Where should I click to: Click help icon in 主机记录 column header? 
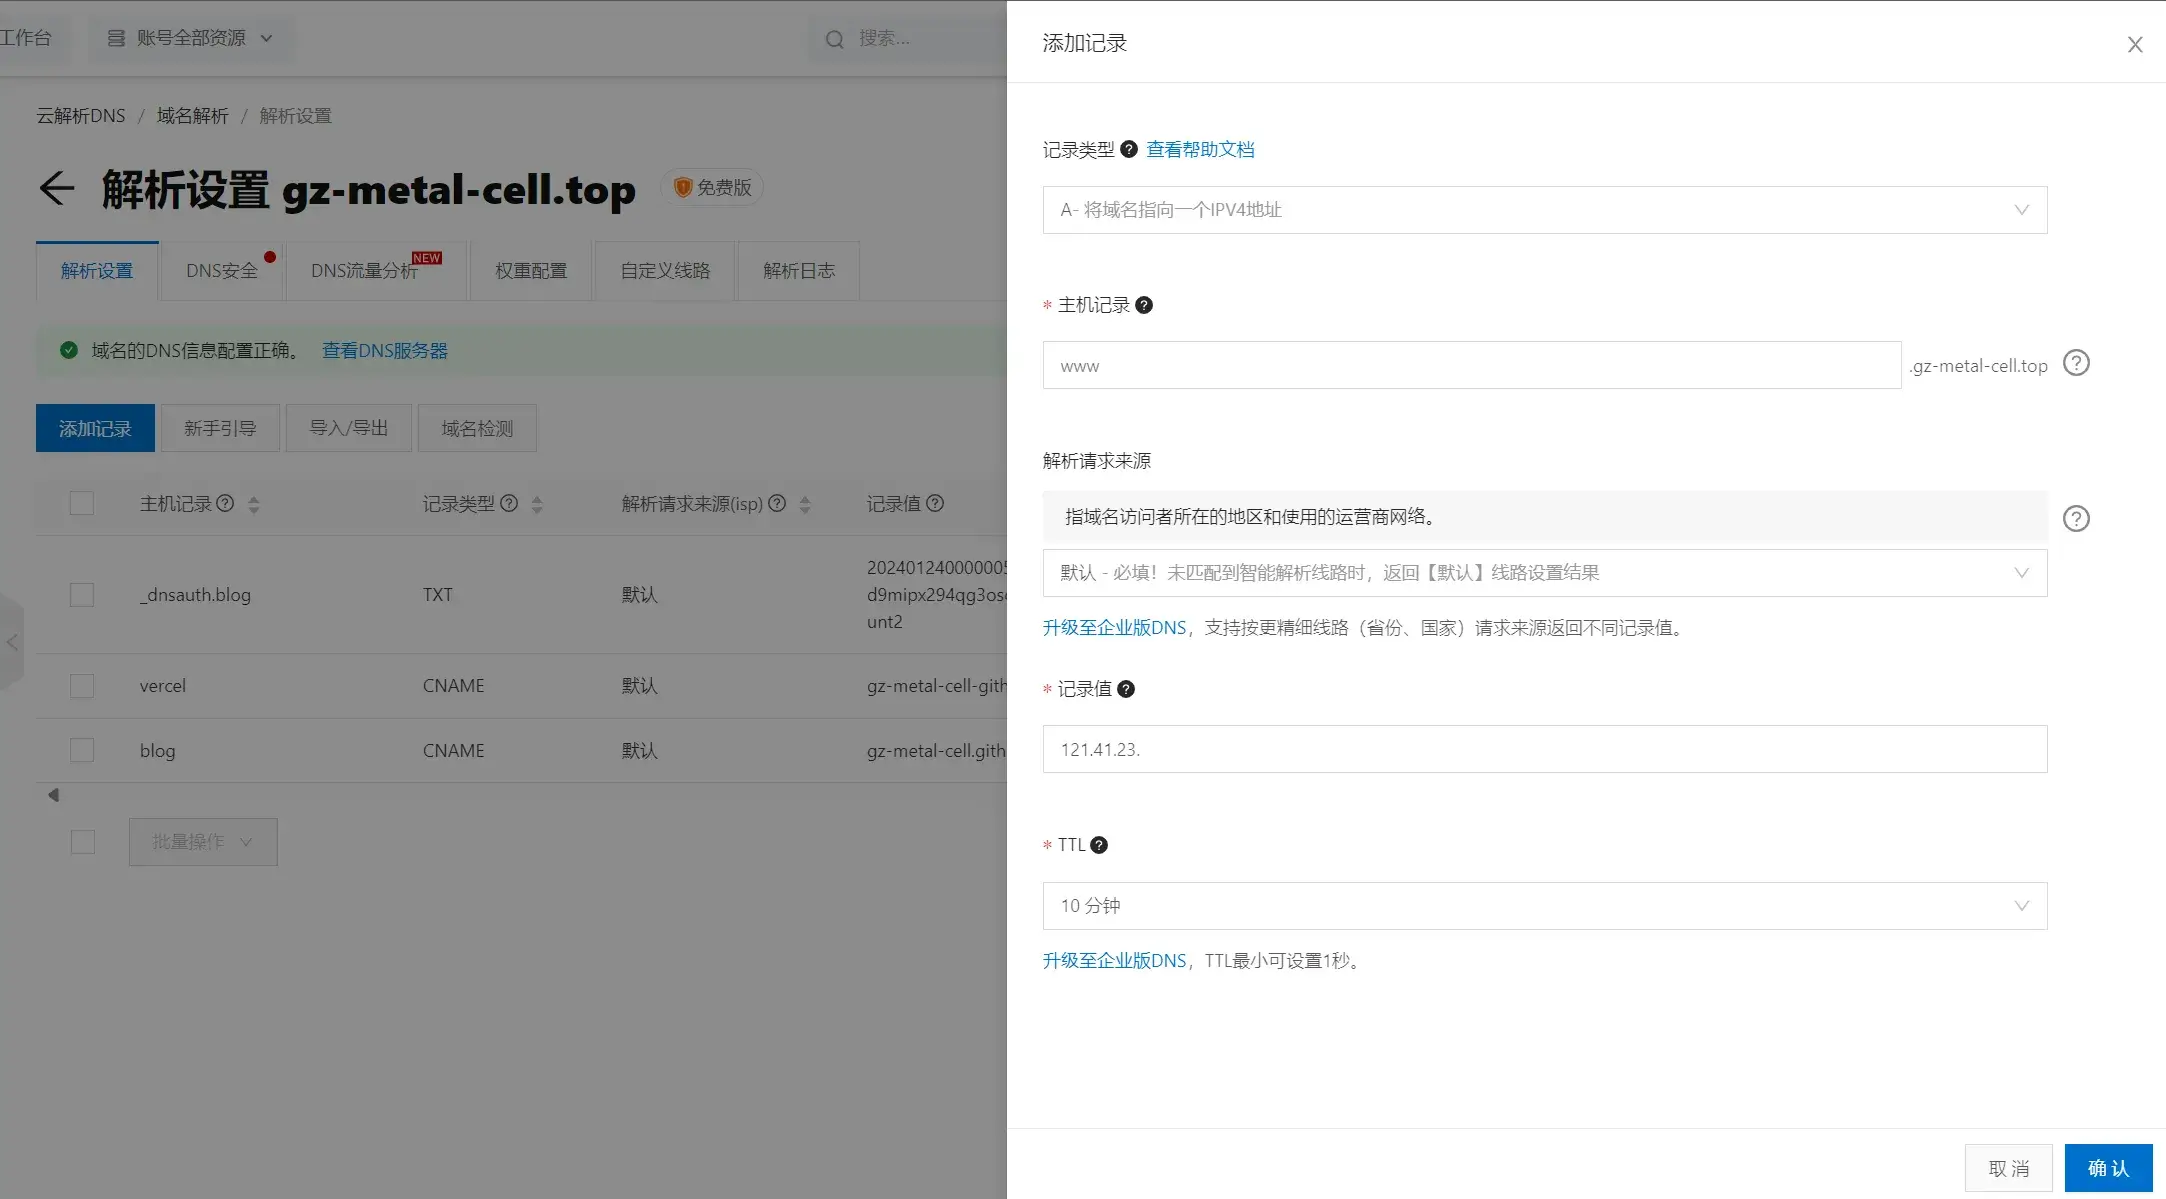[x=225, y=503]
